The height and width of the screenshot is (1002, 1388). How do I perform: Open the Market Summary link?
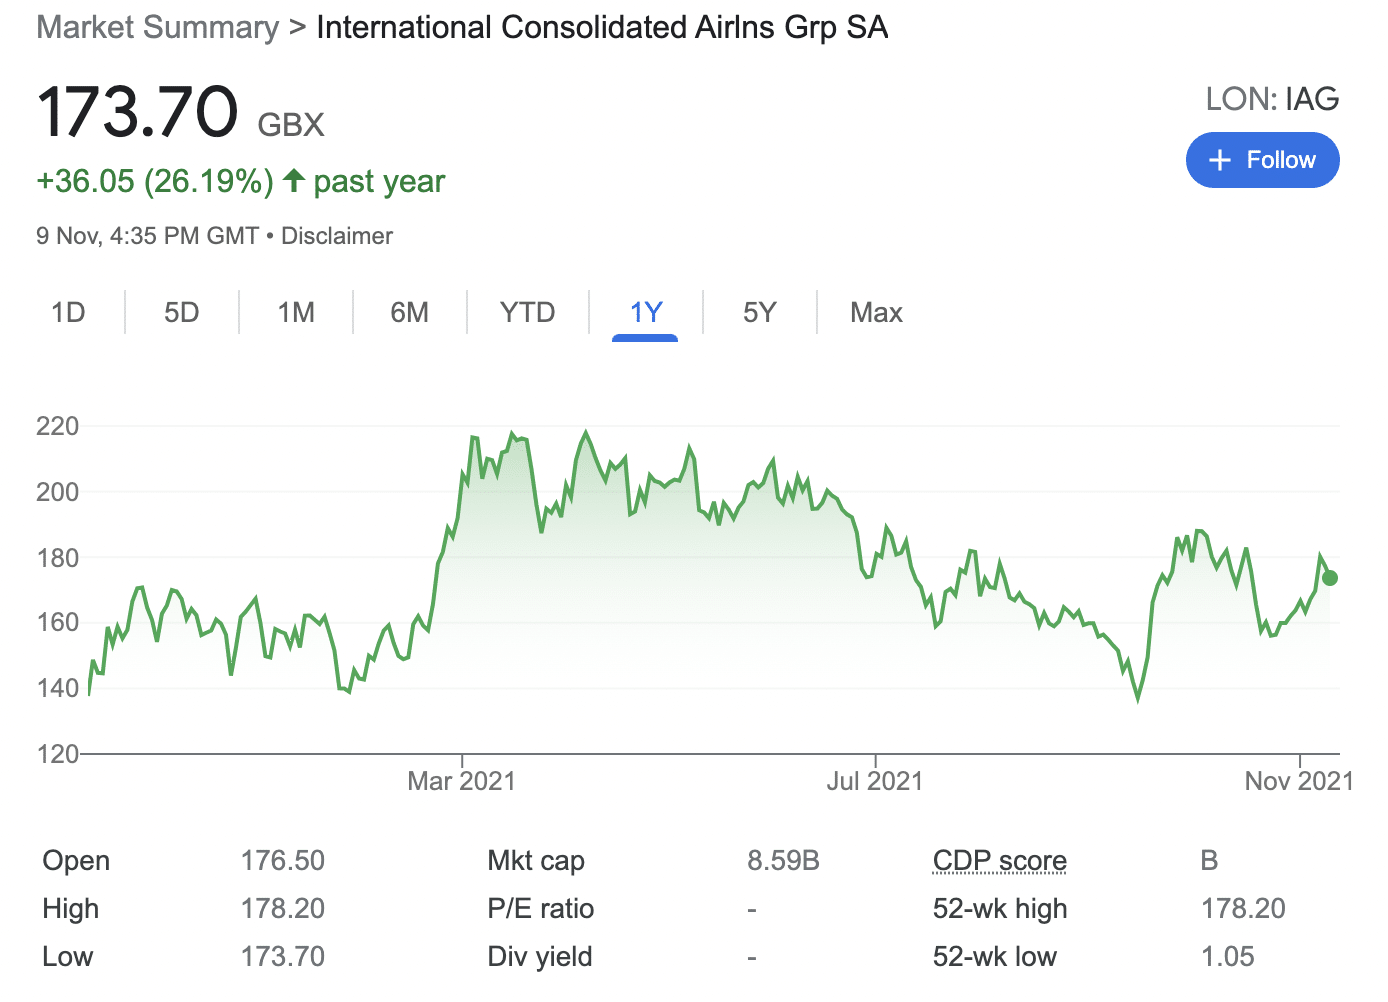tap(157, 27)
